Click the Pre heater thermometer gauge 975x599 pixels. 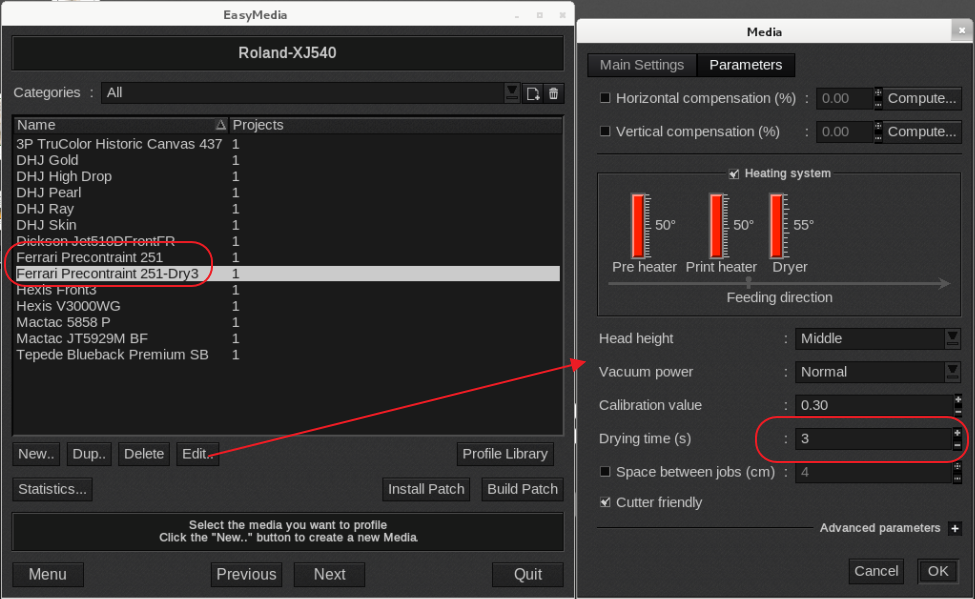point(640,225)
